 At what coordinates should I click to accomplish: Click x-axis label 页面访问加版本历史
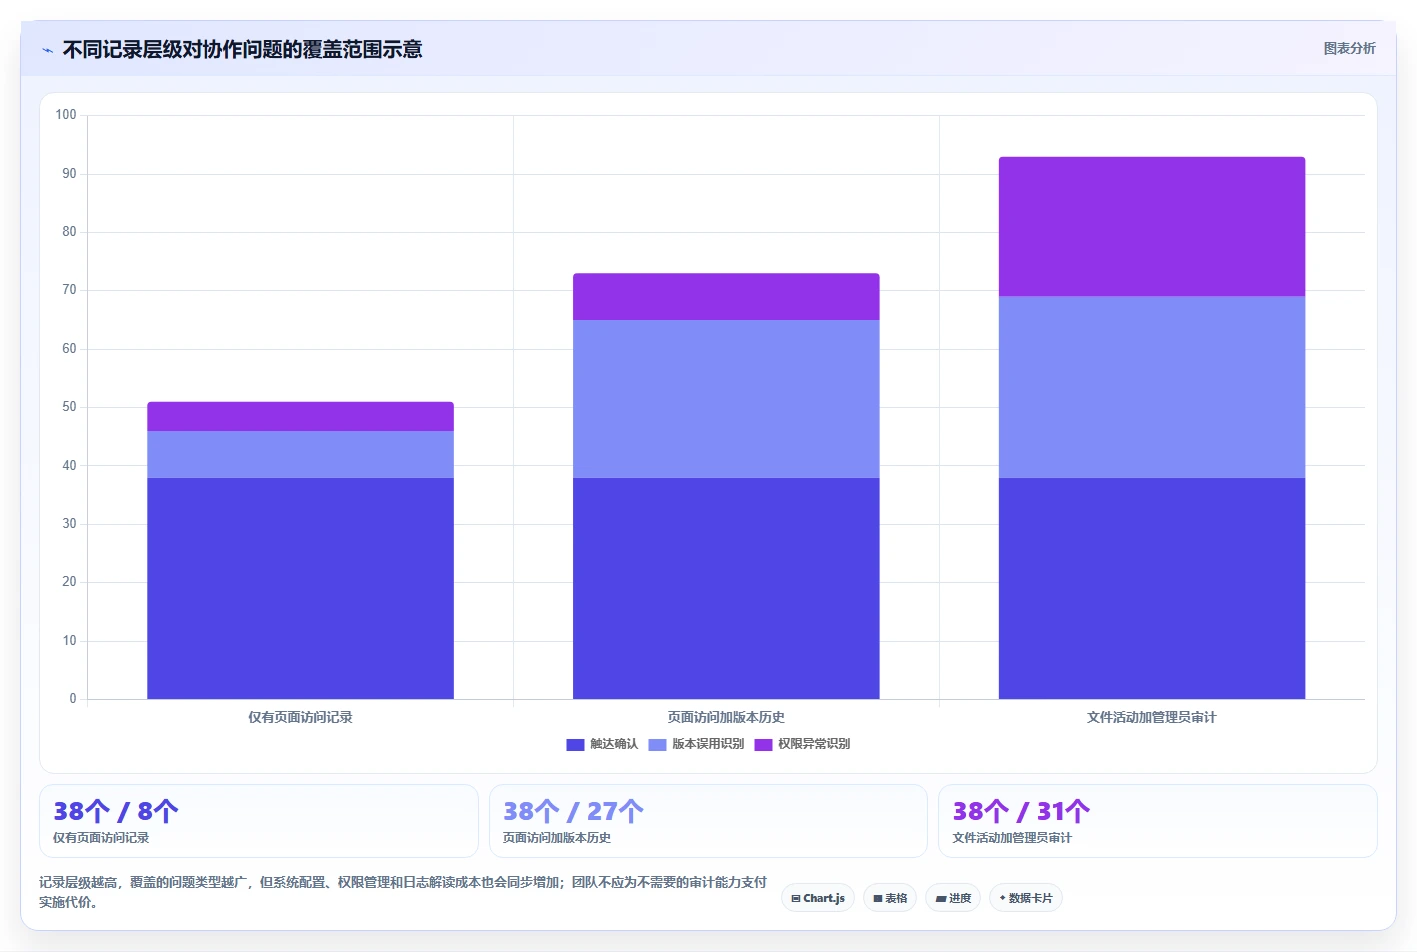726,717
